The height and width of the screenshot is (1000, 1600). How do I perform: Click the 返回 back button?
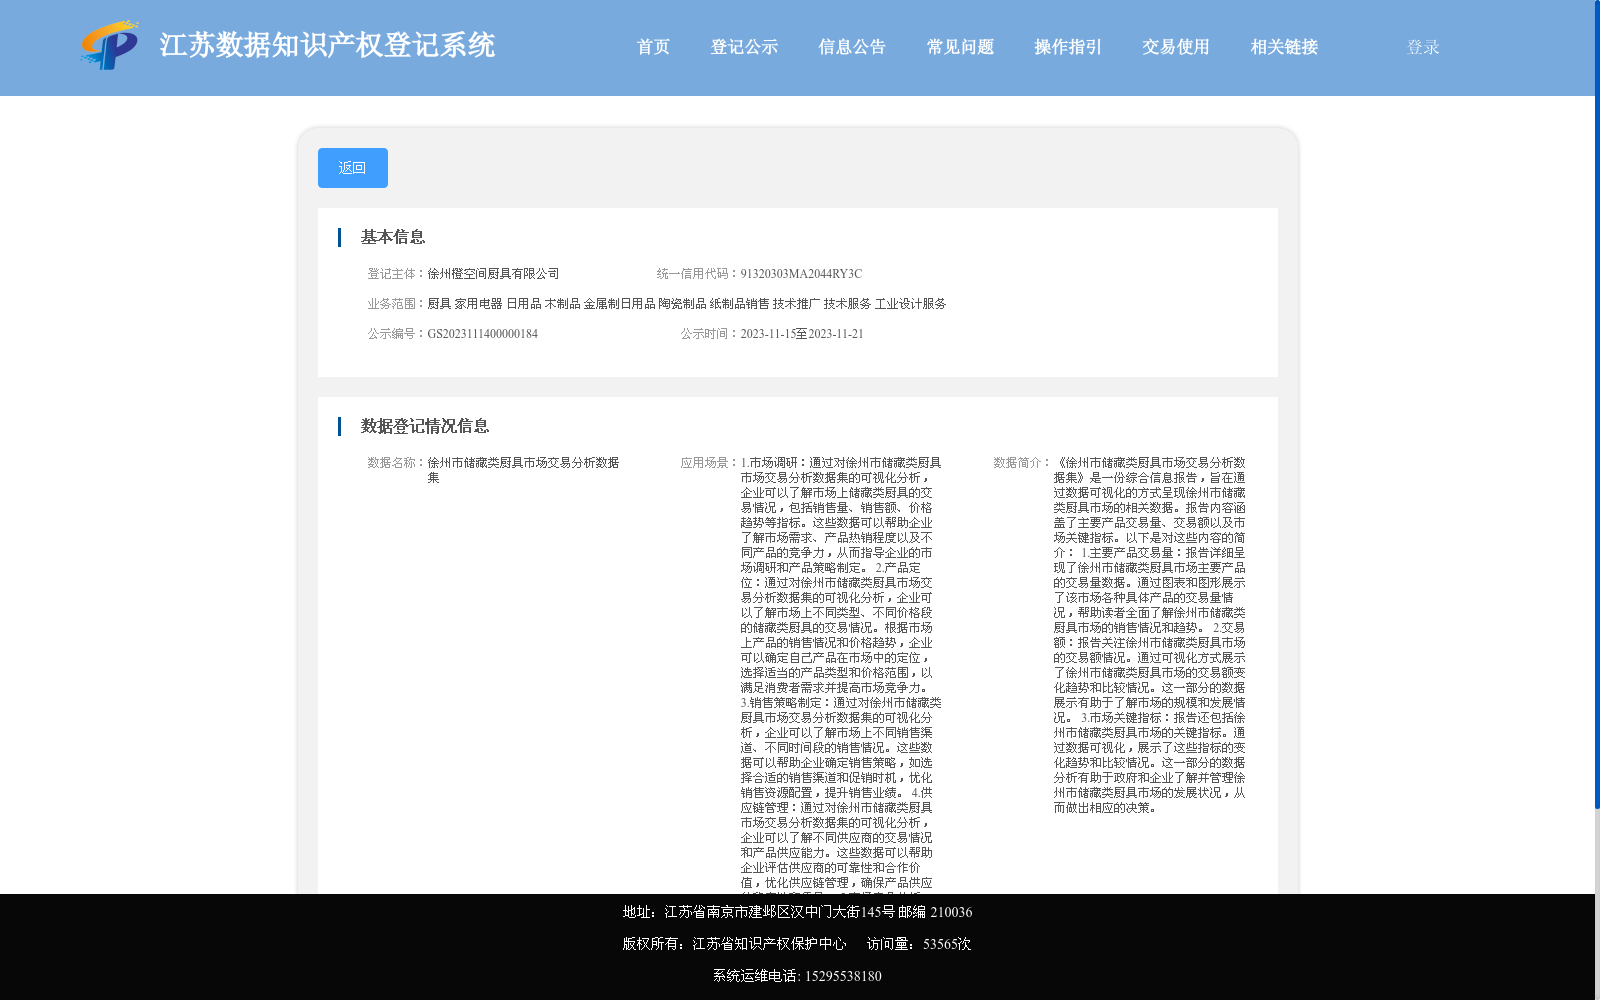(x=353, y=168)
